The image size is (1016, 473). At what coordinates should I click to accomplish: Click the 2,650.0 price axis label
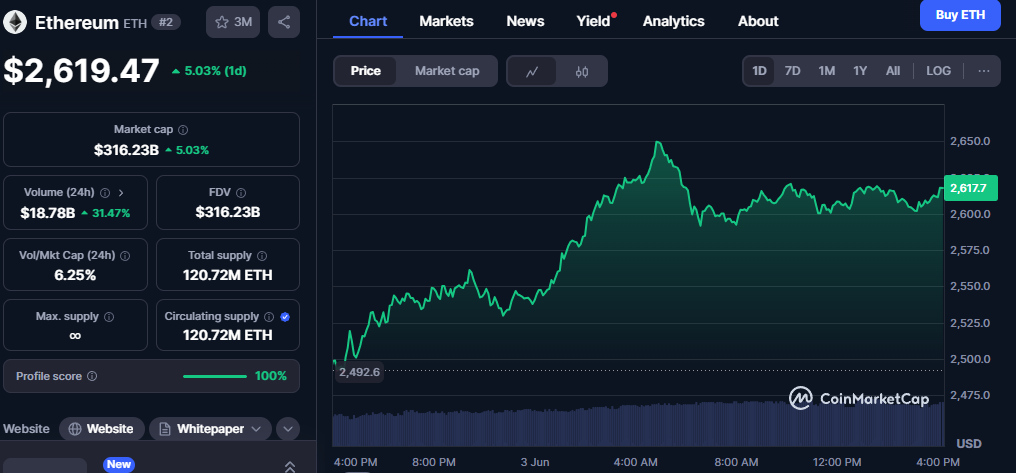tap(969, 141)
